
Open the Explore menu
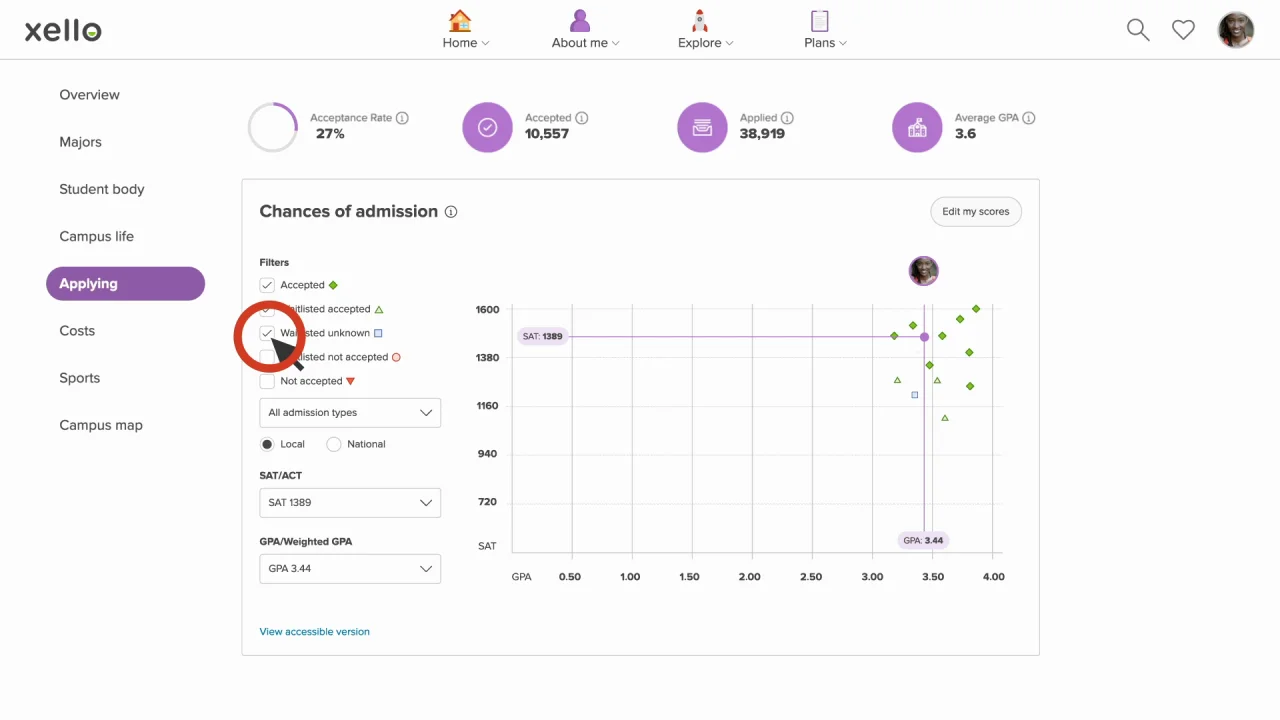[x=700, y=30]
